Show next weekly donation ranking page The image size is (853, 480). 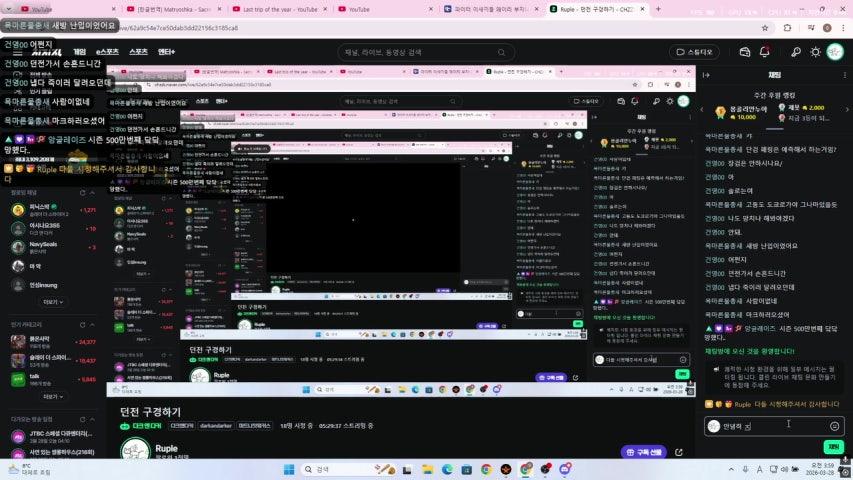[847, 109]
